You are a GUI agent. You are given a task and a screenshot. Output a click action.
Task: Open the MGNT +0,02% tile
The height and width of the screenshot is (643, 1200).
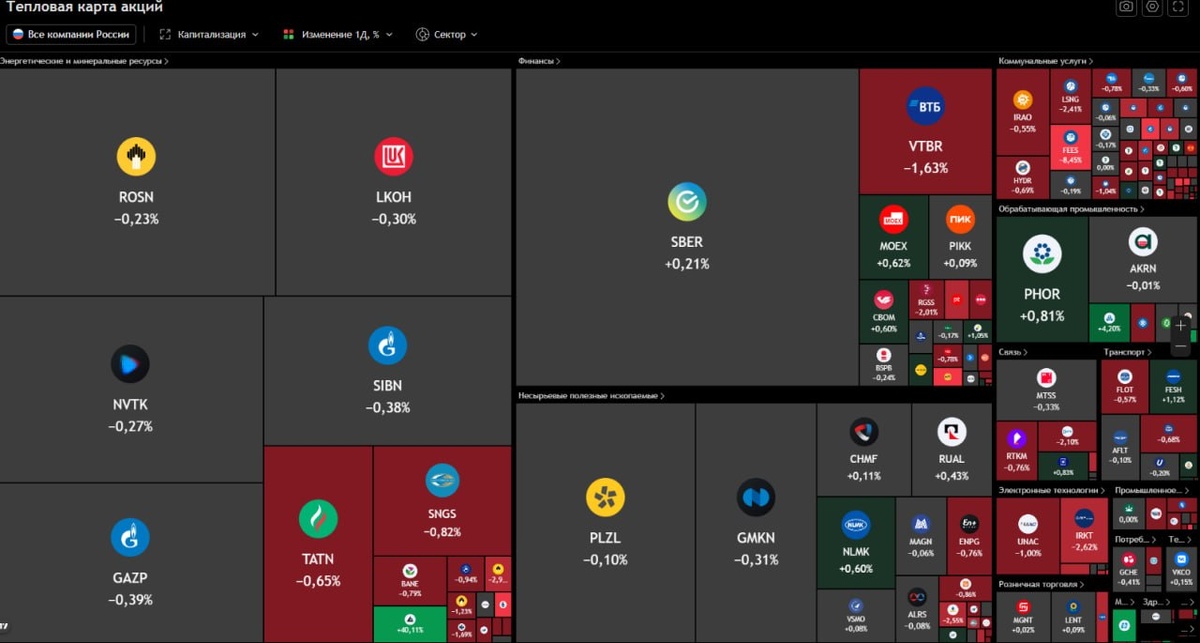1023,615
